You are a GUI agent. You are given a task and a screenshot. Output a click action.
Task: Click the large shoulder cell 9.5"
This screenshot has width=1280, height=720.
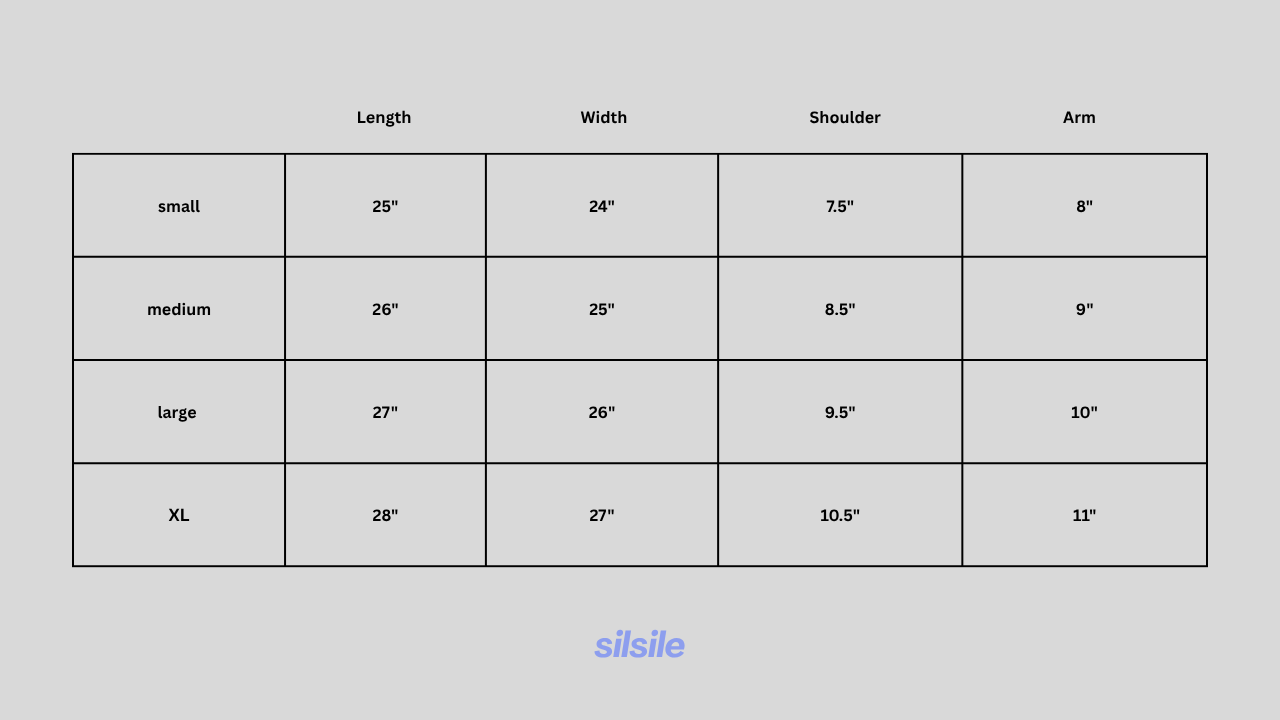tap(840, 412)
